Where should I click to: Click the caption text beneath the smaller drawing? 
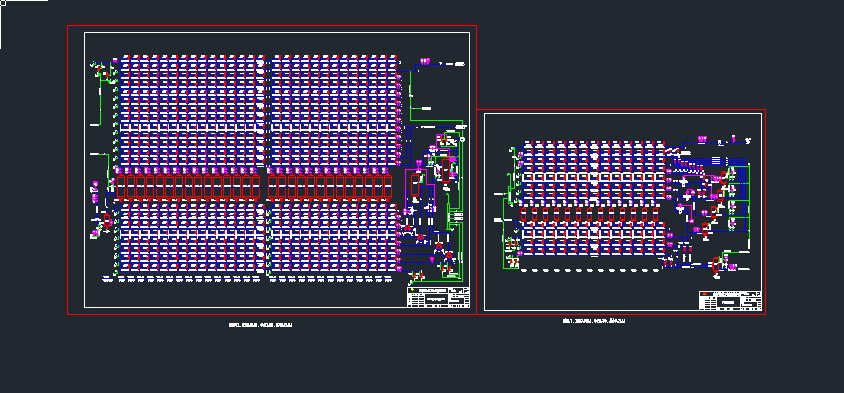click(594, 321)
